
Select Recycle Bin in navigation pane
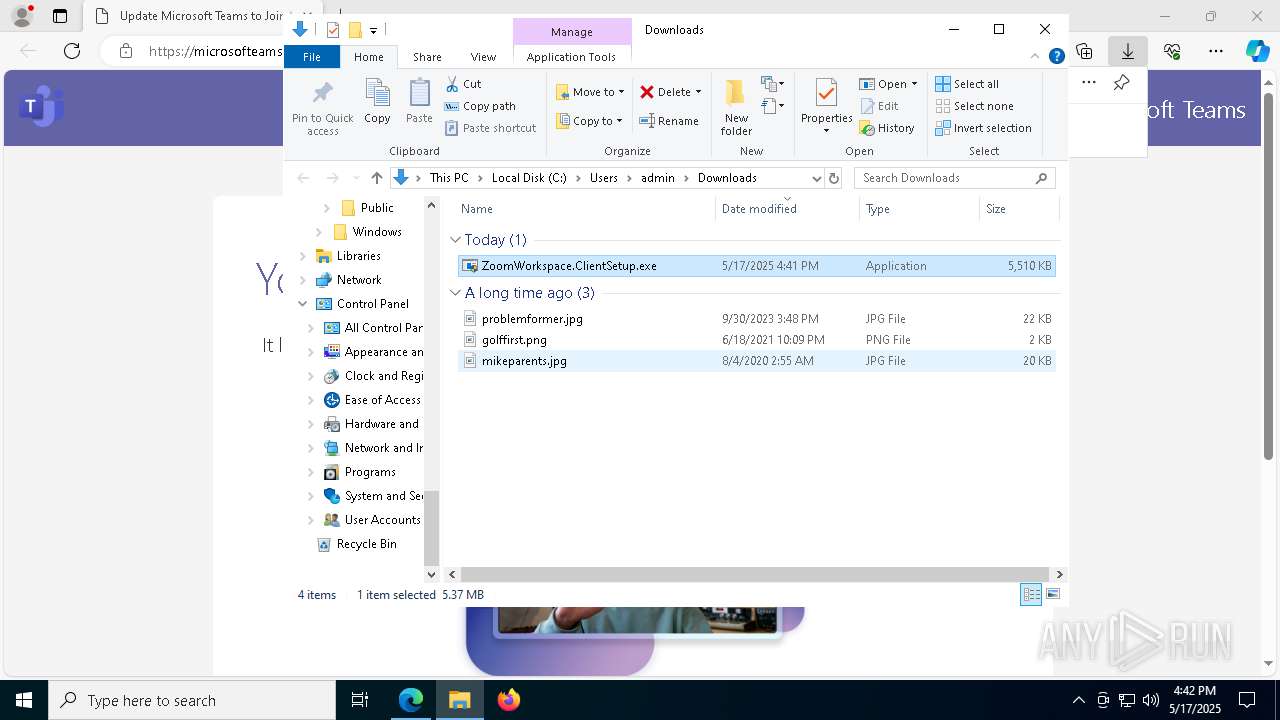coord(366,544)
